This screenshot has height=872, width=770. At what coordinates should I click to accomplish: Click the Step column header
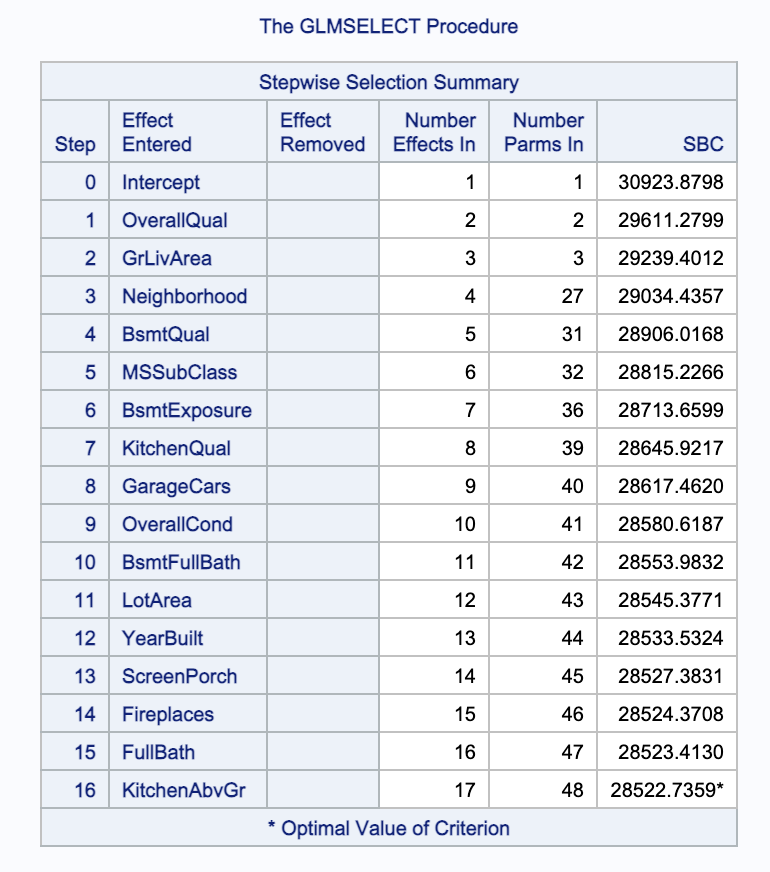click(75, 144)
